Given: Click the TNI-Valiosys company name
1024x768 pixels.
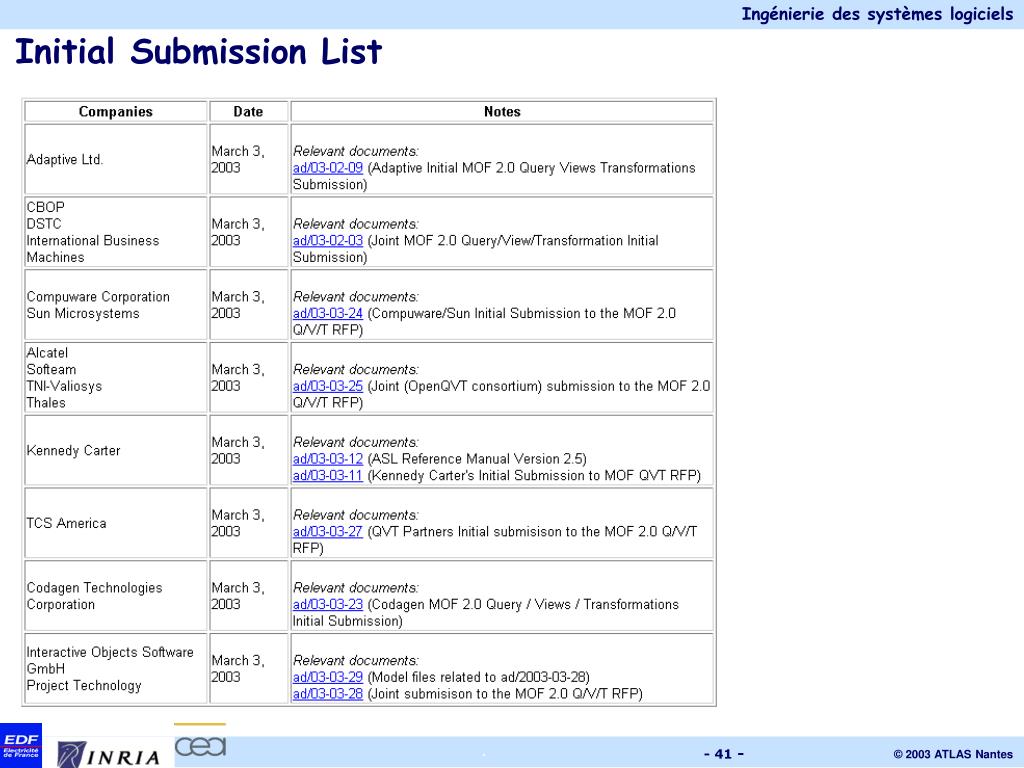Looking at the screenshot, I should [64, 386].
